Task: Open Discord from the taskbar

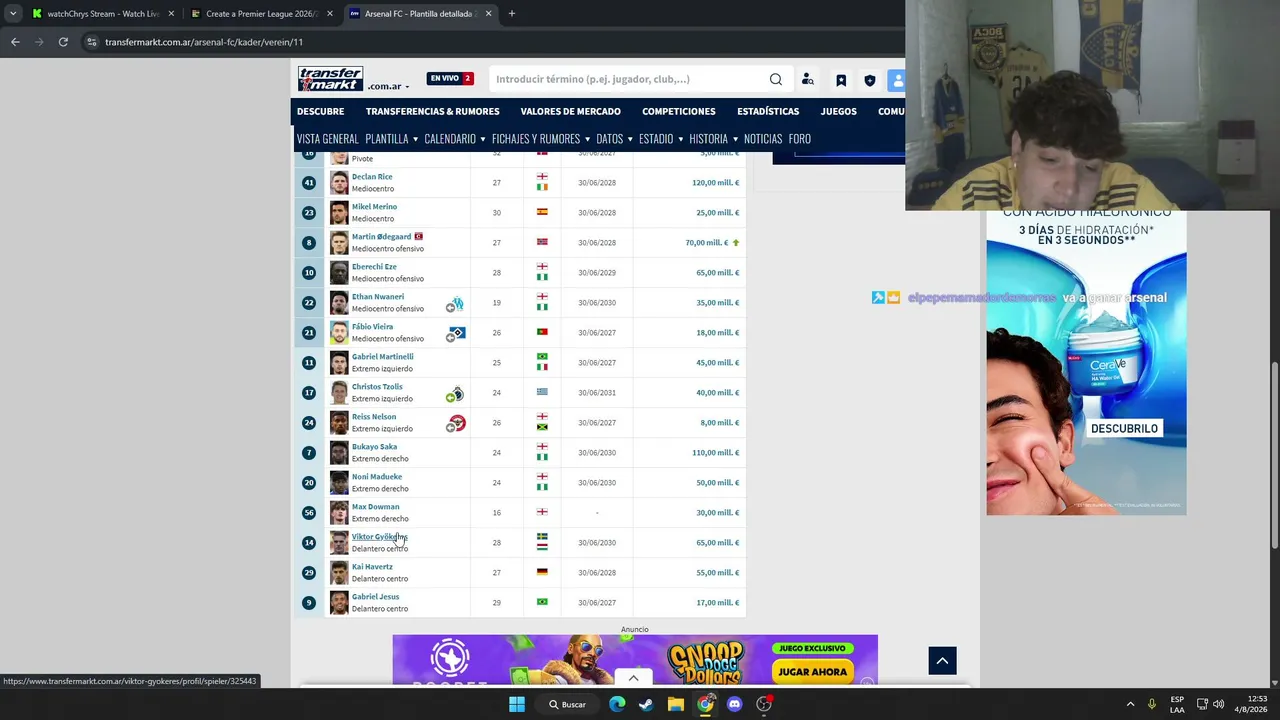Action: [735, 704]
